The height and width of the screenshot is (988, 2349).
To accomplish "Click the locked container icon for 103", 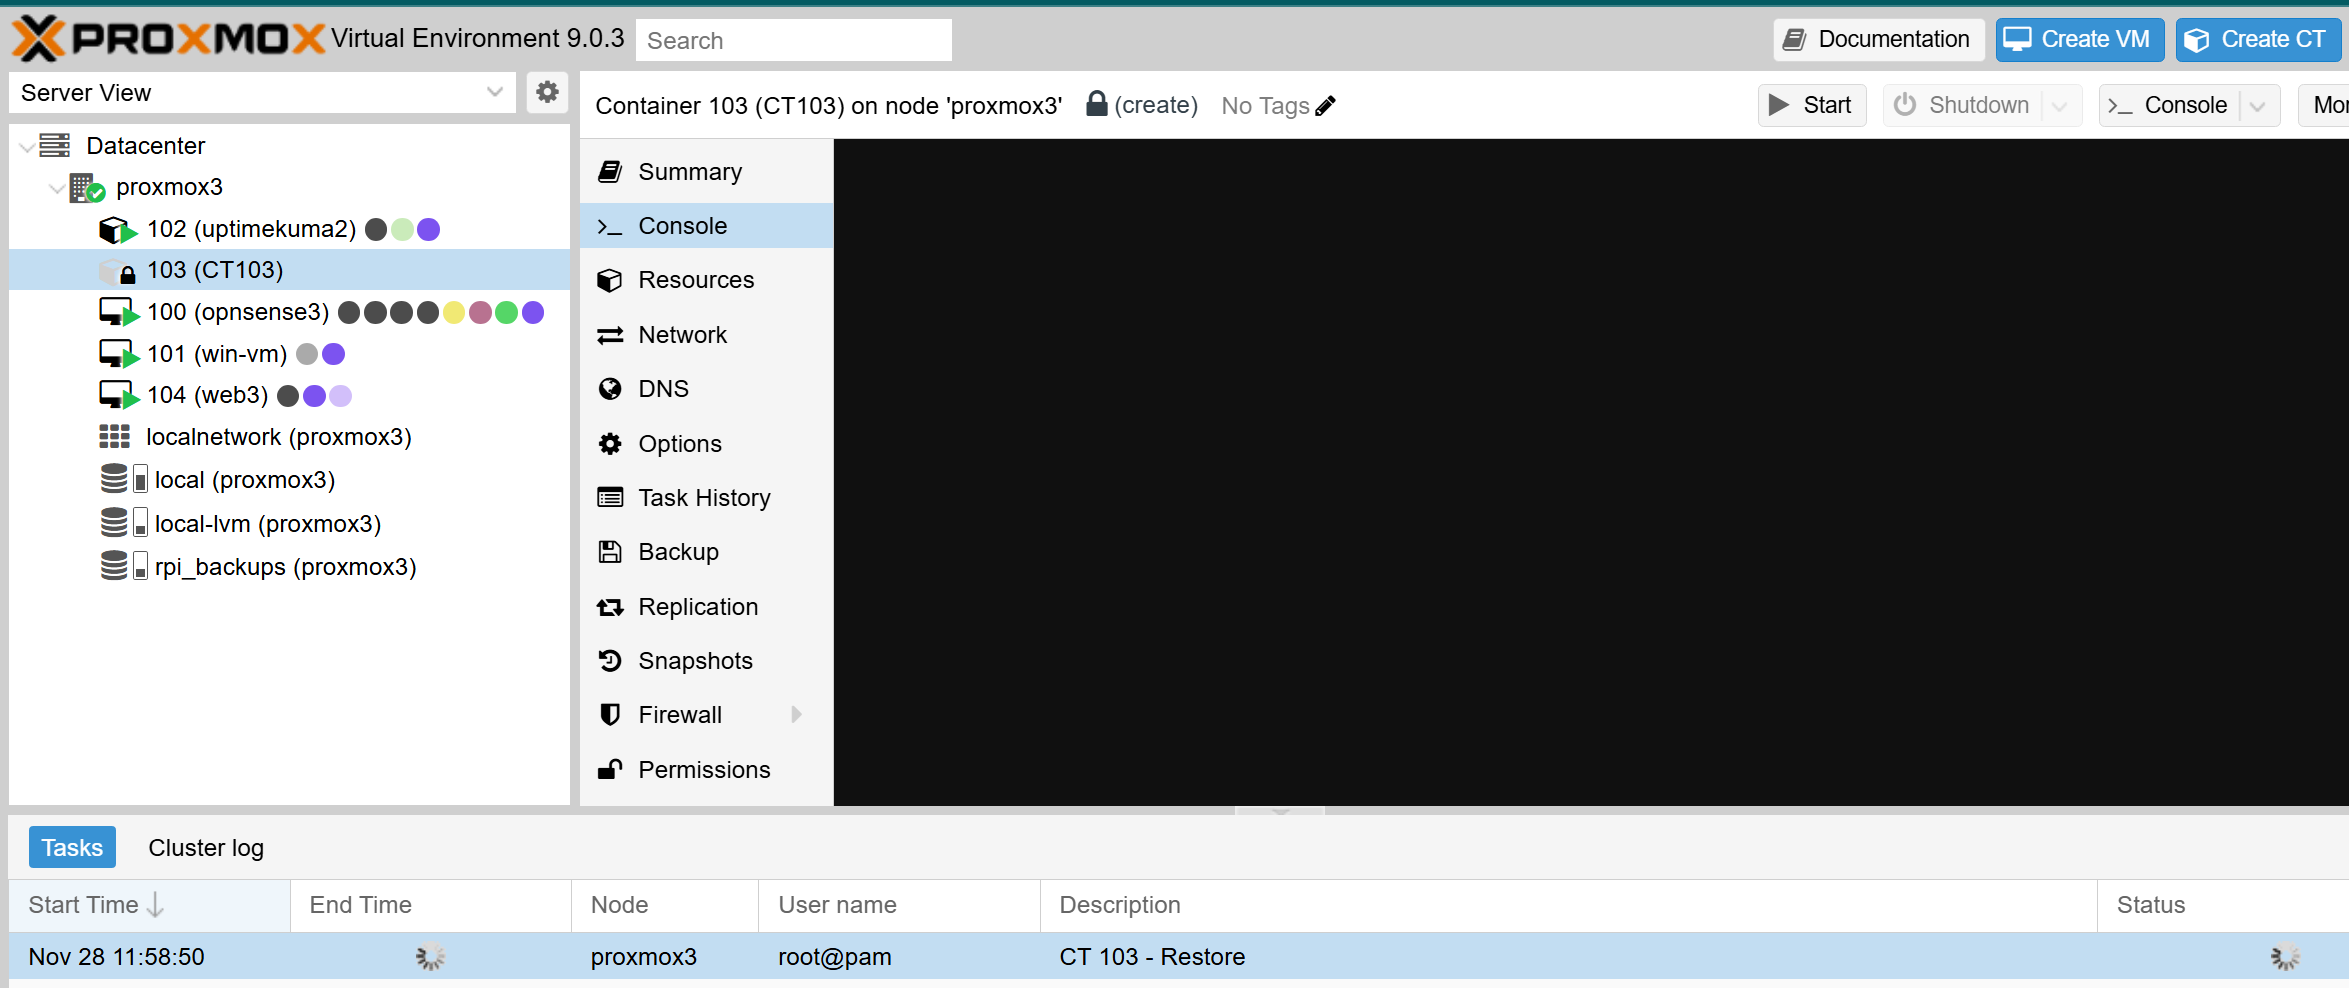I will pyautogui.click(x=117, y=271).
